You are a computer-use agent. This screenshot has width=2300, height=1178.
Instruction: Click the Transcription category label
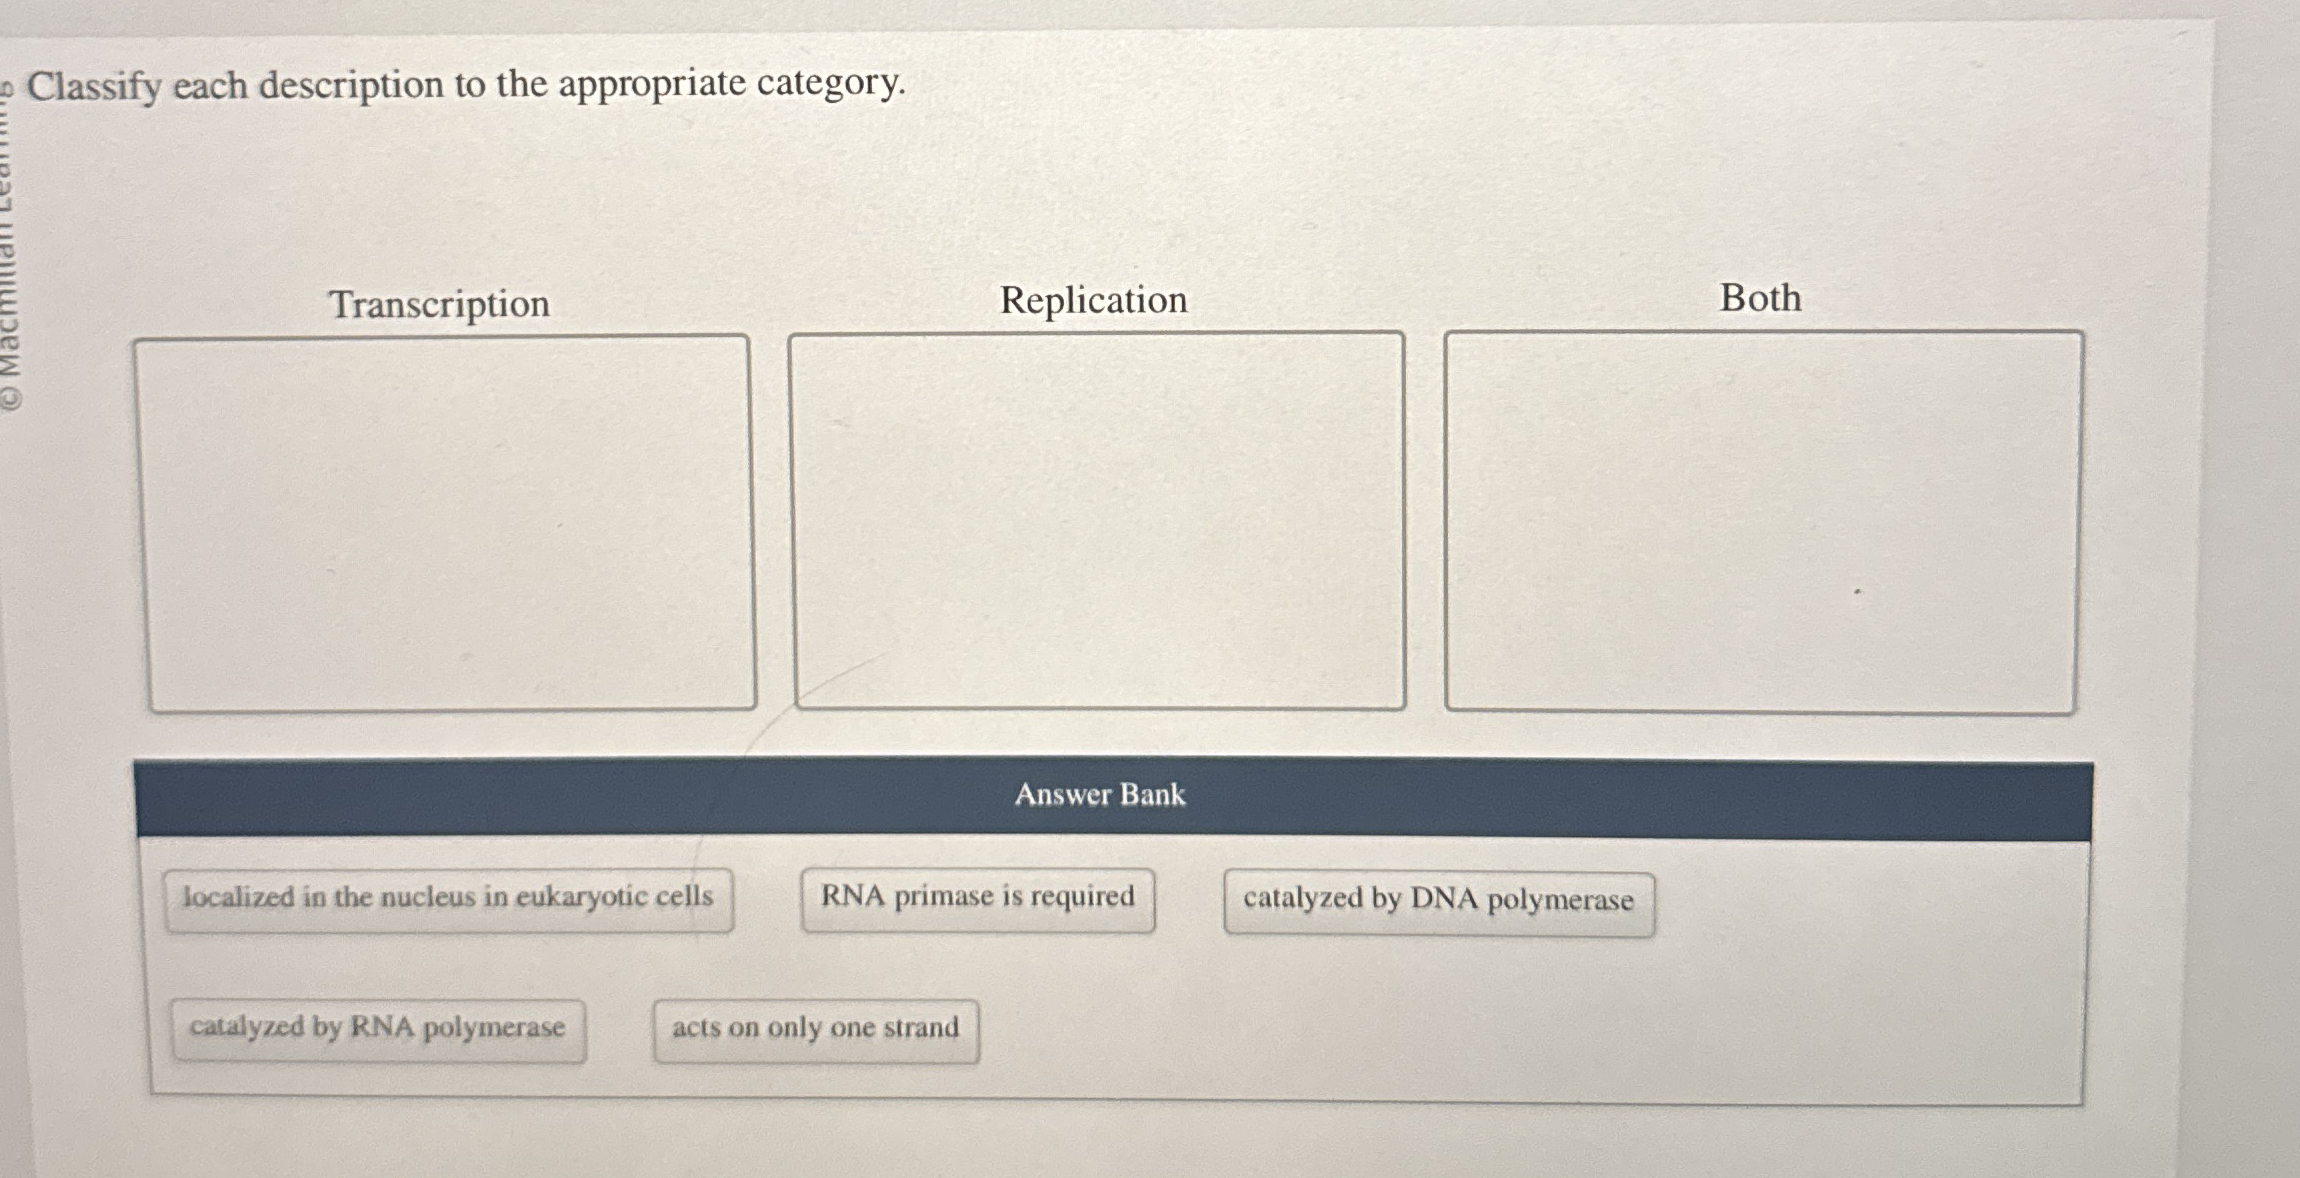pos(442,303)
